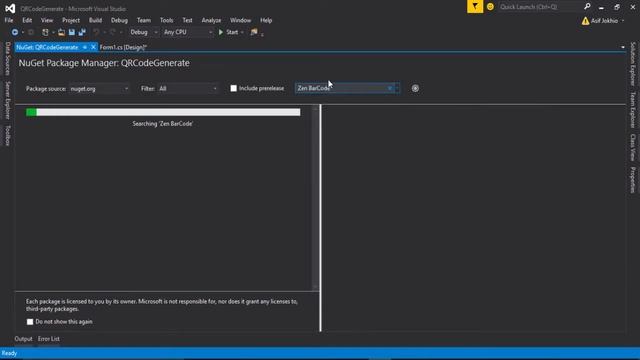Viewport: 640px width, 360px height.
Task: Click the Navigate Backward toolbar icon
Action: click(x=15, y=32)
